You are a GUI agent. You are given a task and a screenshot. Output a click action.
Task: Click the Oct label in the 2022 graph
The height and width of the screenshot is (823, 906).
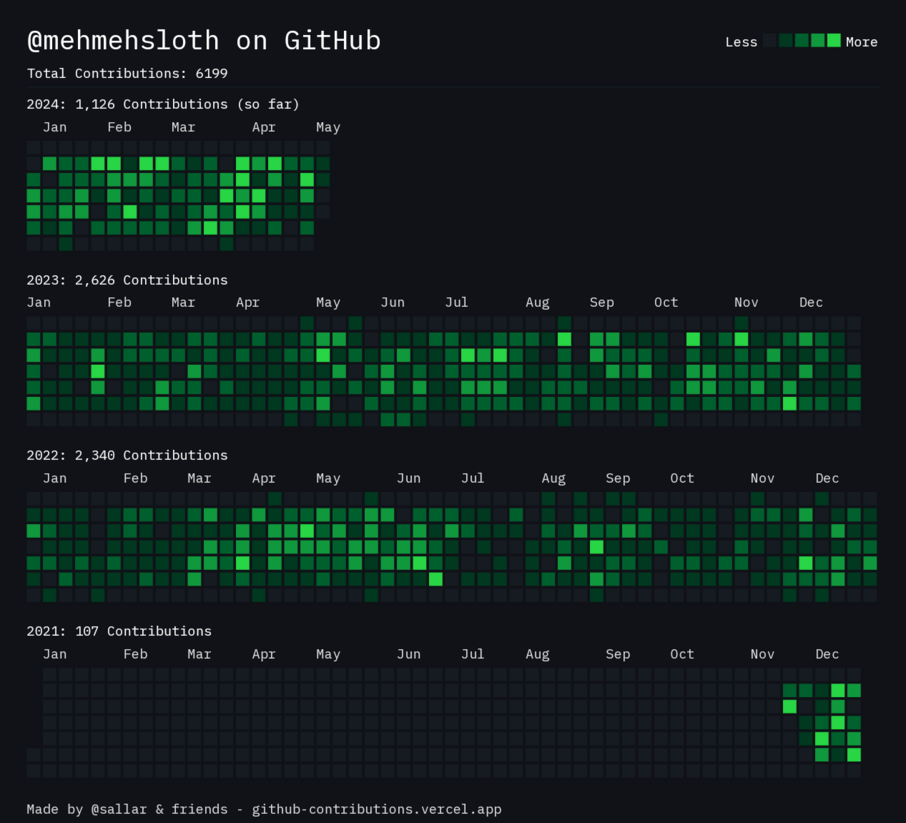[682, 478]
